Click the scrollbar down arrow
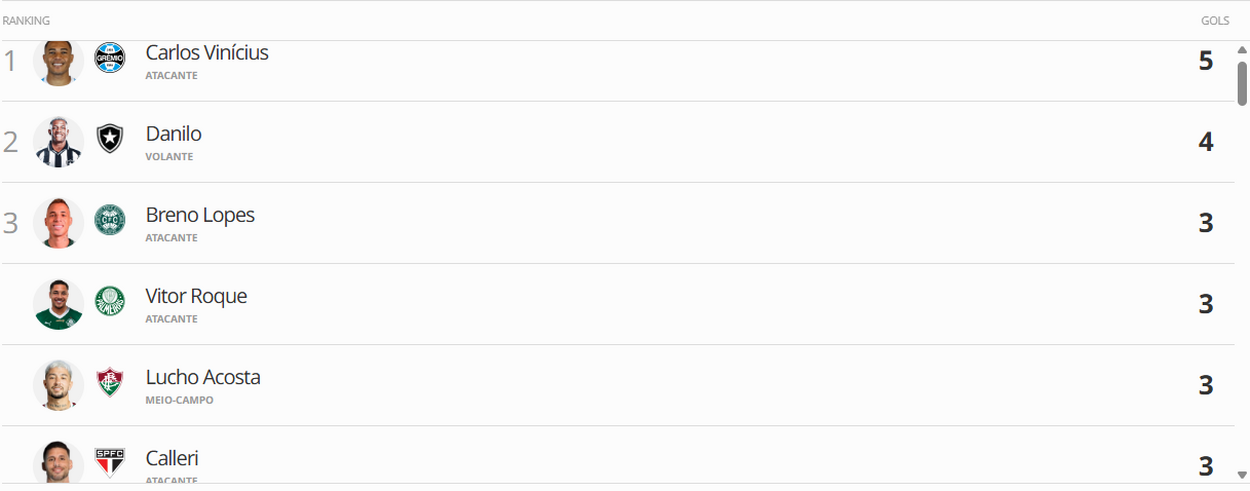The height and width of the screenshot is (491, 1250). [1242, 476]
